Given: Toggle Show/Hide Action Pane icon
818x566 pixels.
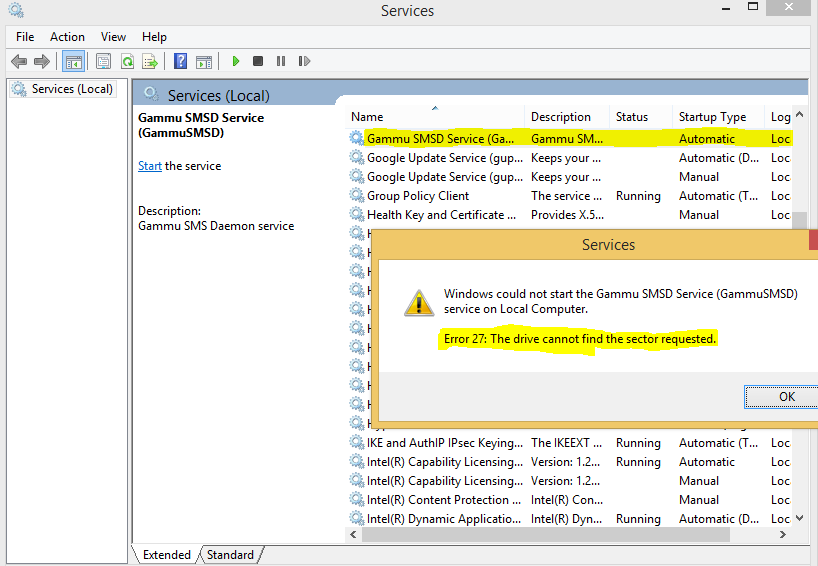Looking at the screenshot, I should 204,62.
